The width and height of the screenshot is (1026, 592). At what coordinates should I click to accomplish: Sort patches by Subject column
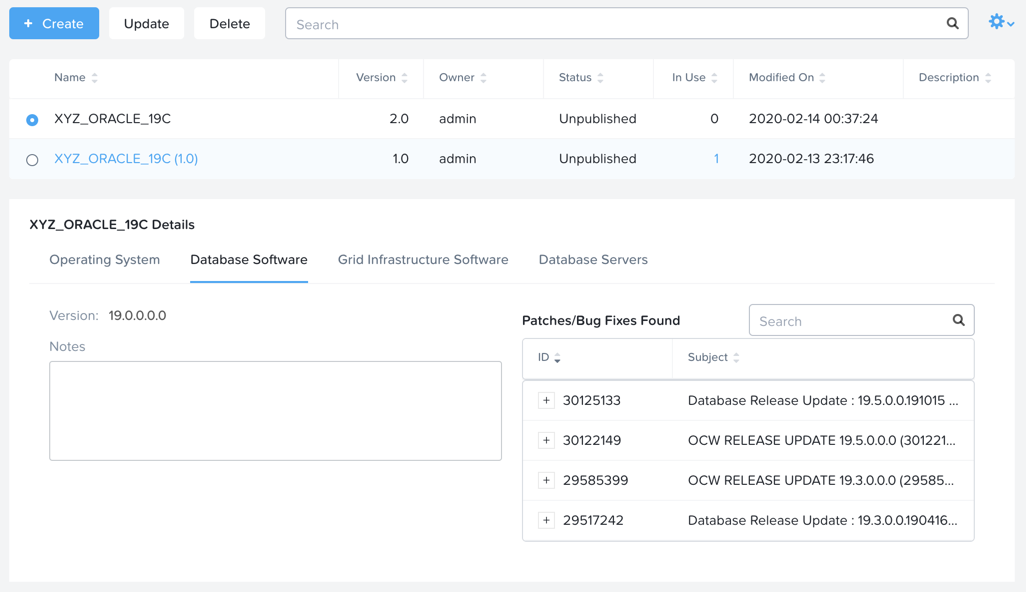tap(713, 357)
